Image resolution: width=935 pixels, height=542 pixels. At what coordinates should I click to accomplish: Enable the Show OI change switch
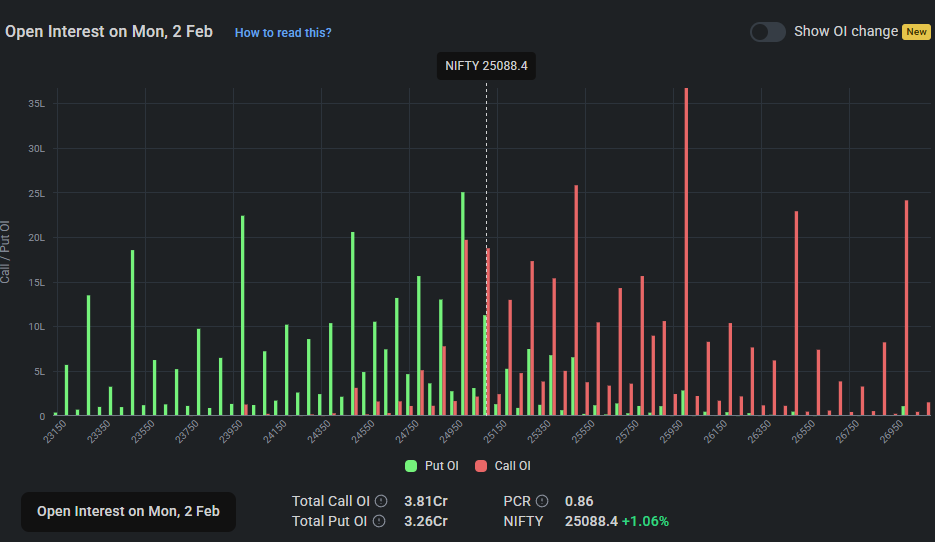pos(768,32)
